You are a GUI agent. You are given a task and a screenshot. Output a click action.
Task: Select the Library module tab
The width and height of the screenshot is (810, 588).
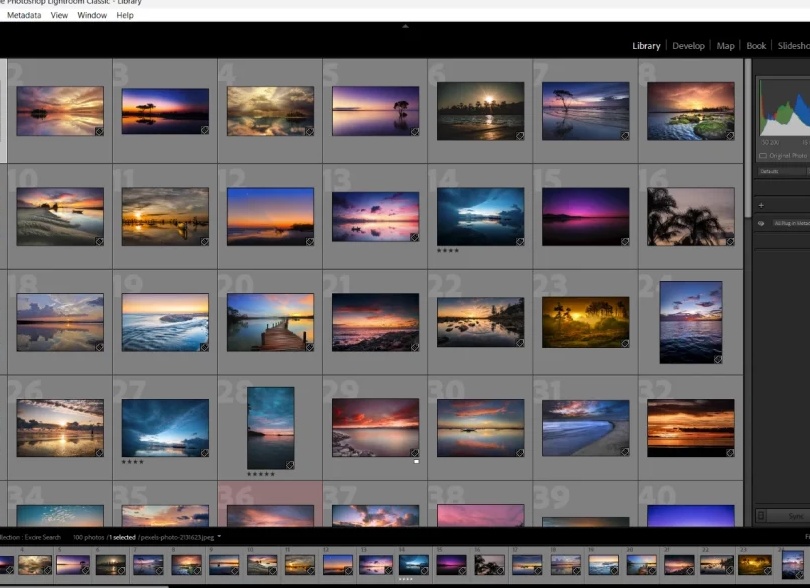tap(646, 45)
